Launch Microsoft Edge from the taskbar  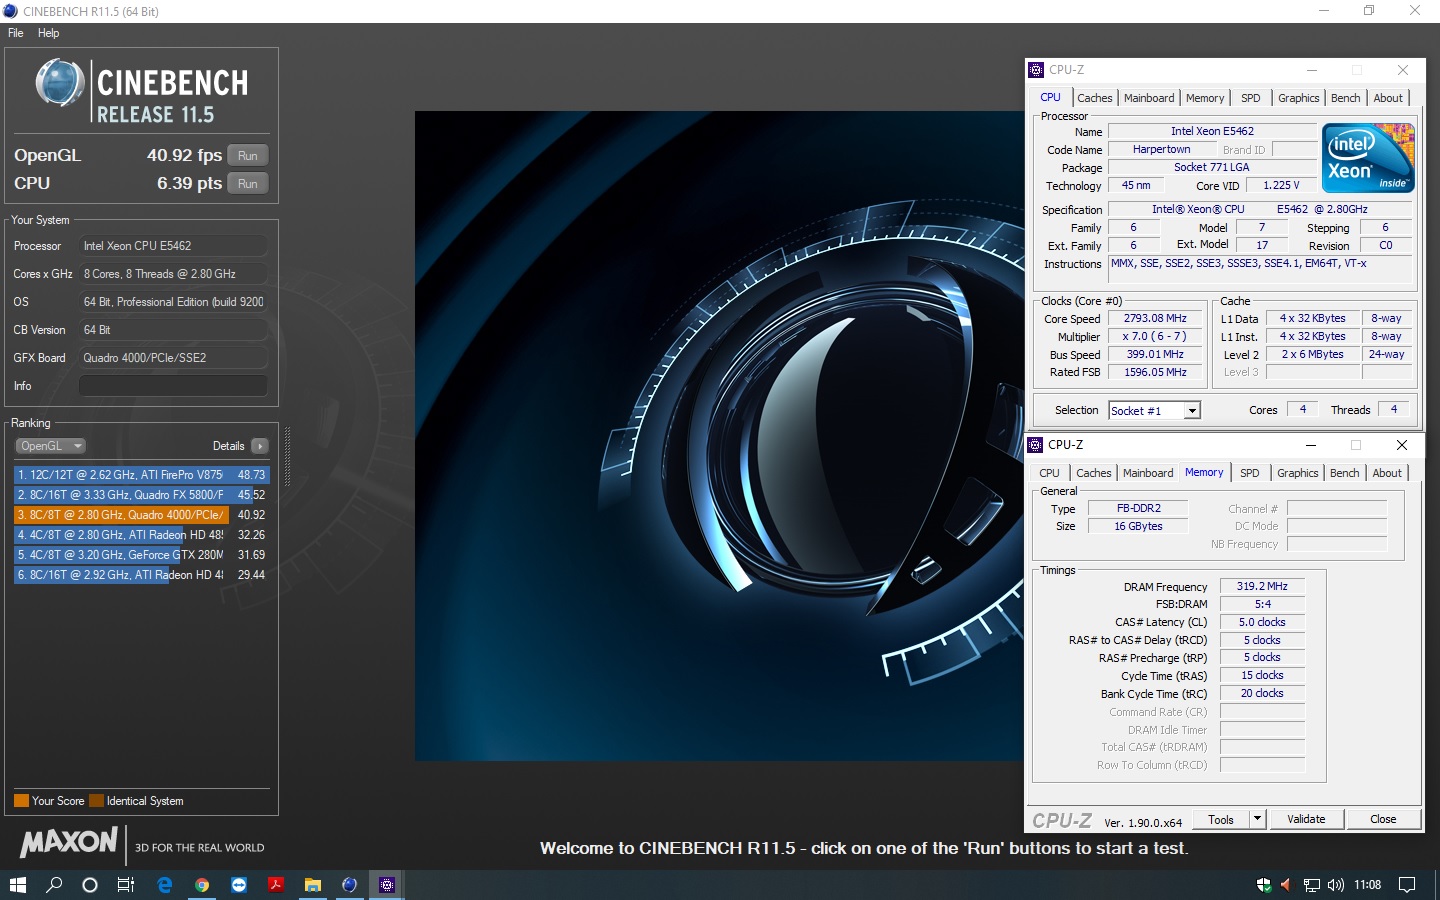pos(165,885)
